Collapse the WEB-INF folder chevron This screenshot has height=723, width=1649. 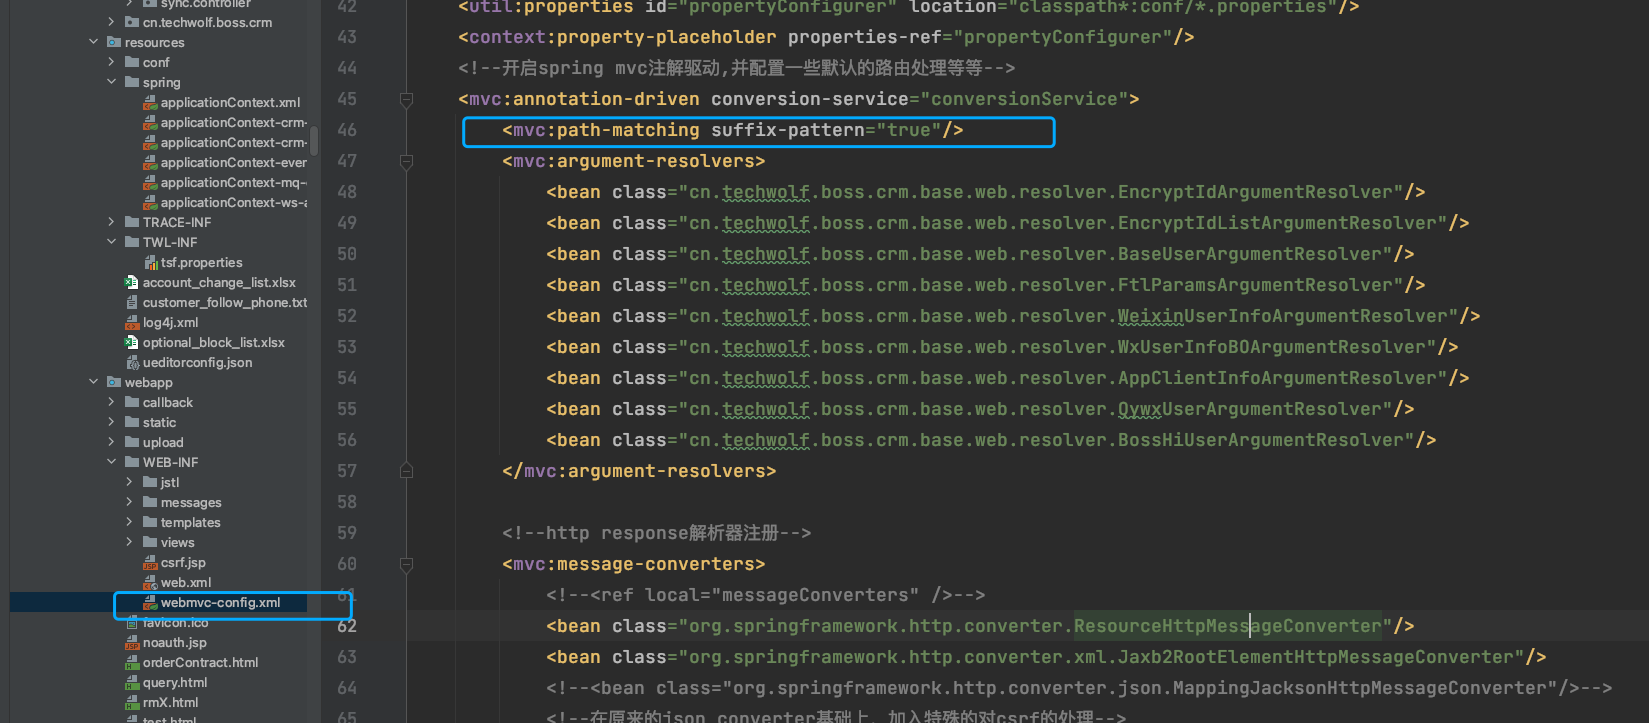[x=111, y=462]
